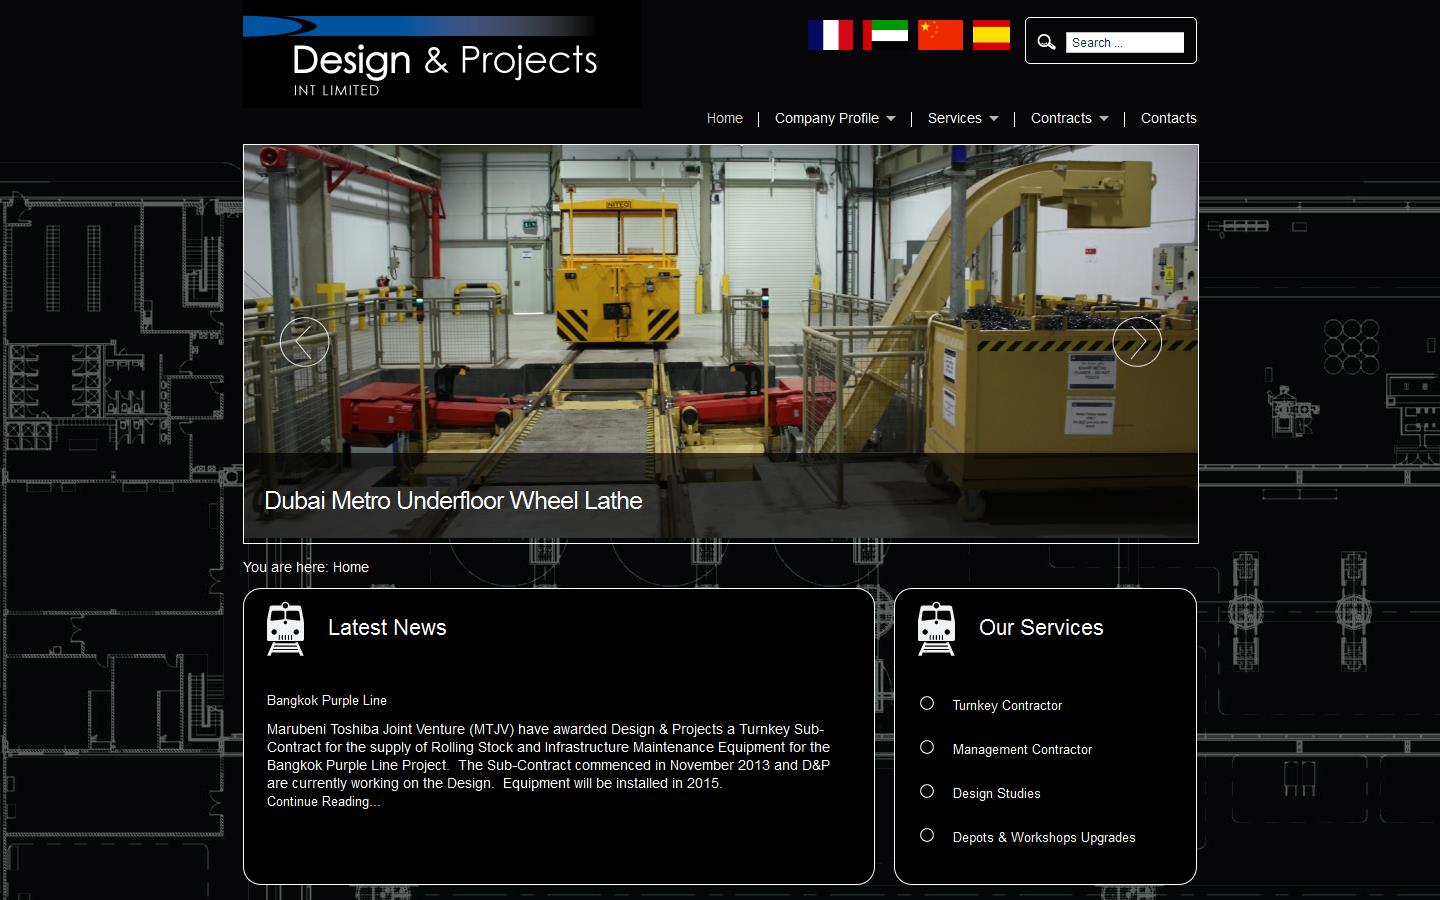Click the train icon beside Our Services

(938, 629)
